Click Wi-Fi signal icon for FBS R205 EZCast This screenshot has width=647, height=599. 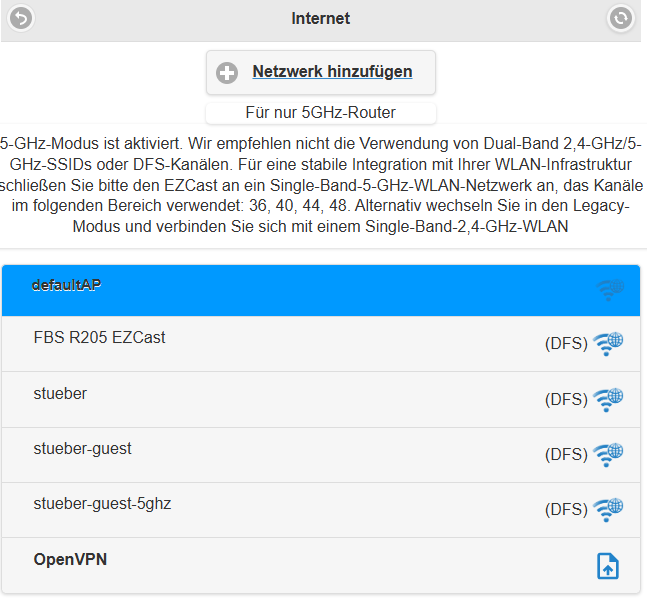(x=608, y=344)
